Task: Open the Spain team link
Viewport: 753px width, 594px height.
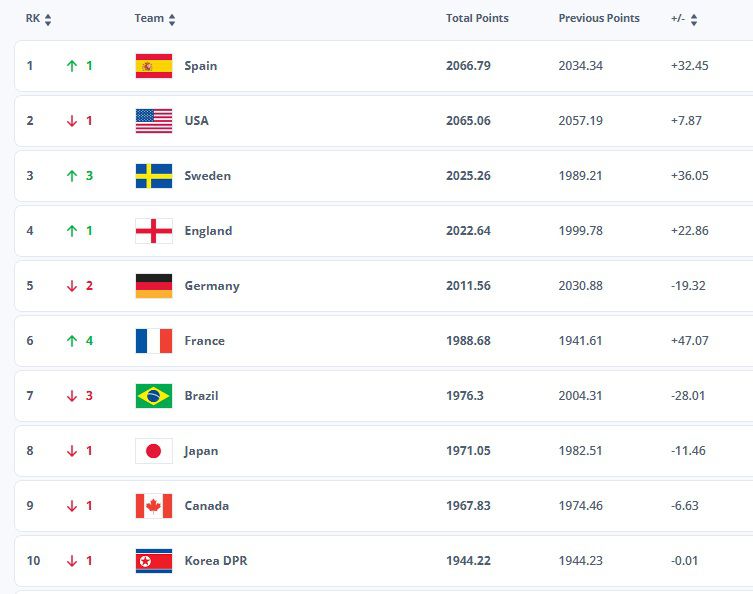Action: coord(200,66)
